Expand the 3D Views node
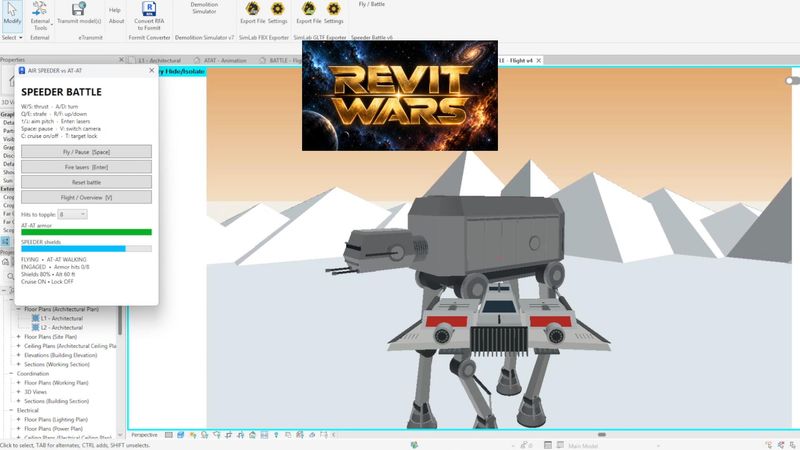 (18, 392)
